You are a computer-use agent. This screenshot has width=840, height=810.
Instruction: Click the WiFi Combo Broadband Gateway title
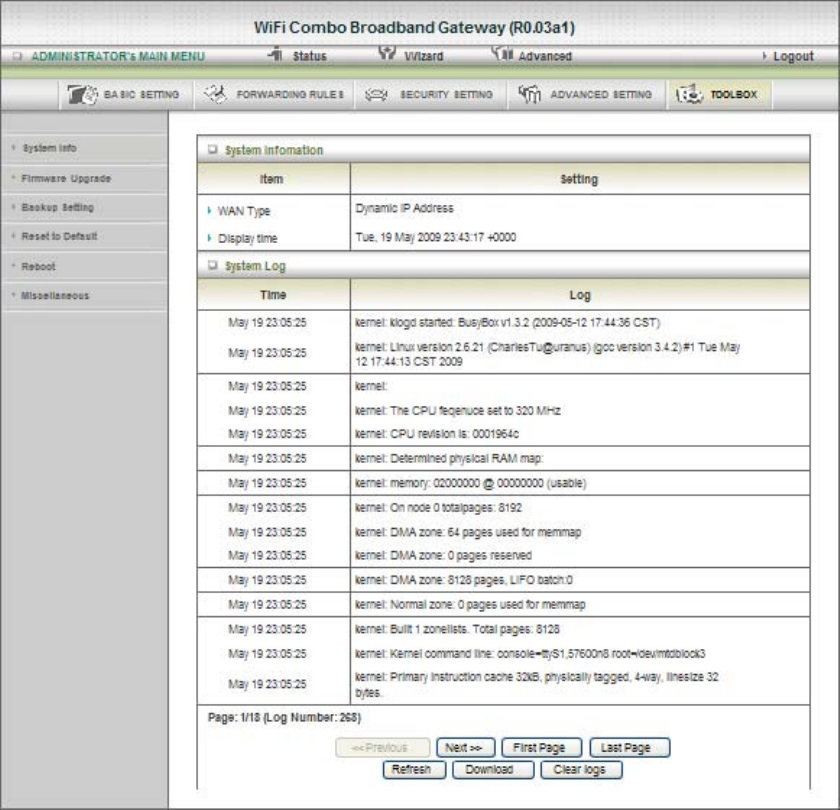414,27
